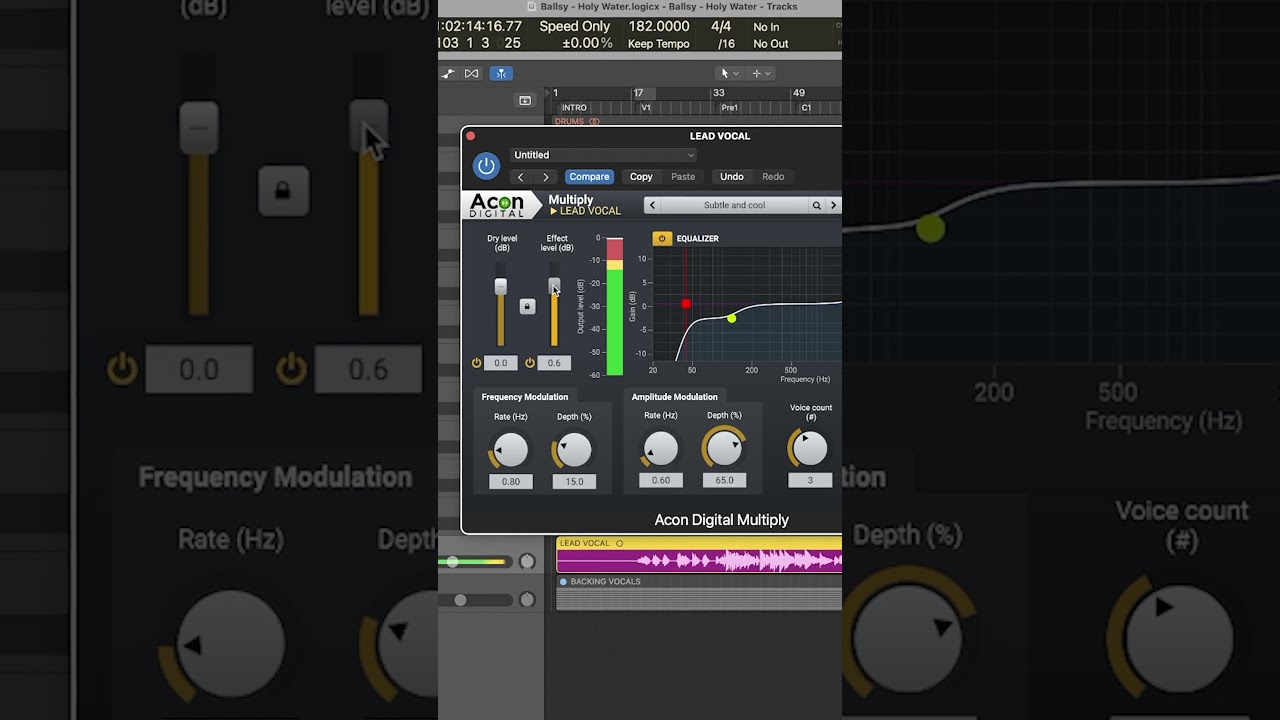Click the DRUMS track stack link icon
Image resolution: width=1280 pixels, height=720 pixels.
[594, 122]
